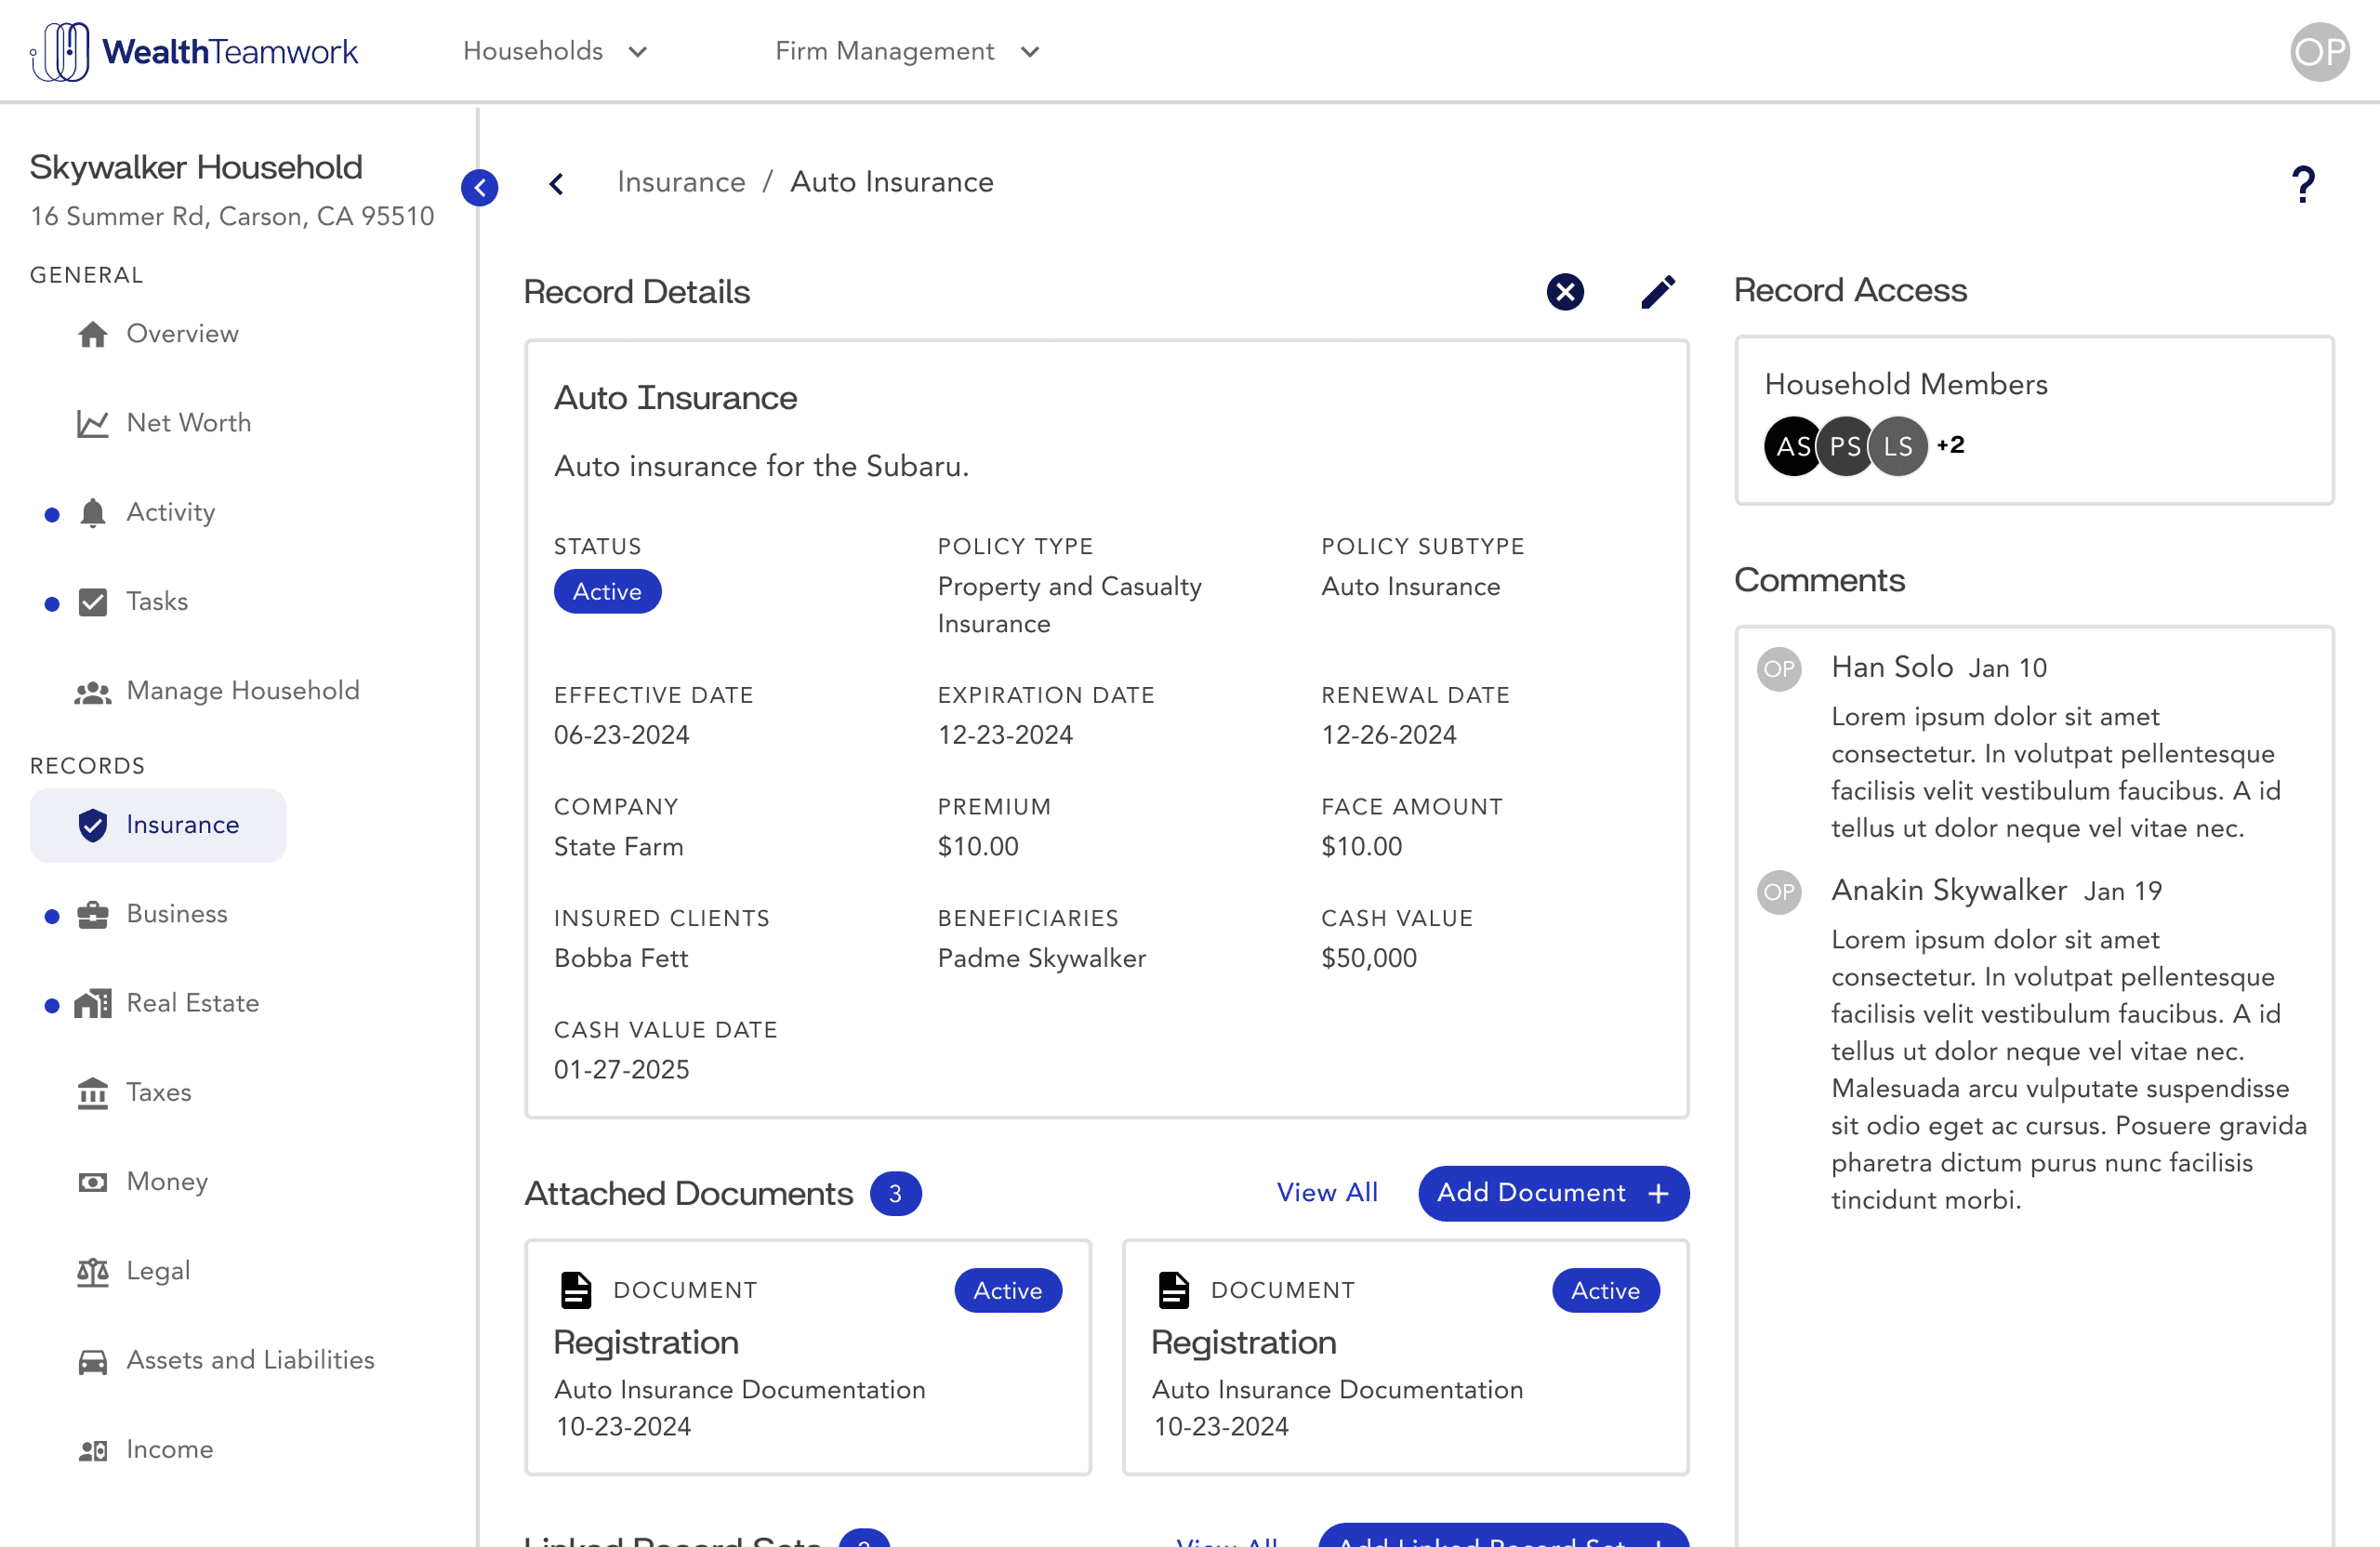The width and height of the screenshot is (2380, 1547).
Task: Click the LS household member avatar
Action: click(1897, 446)
